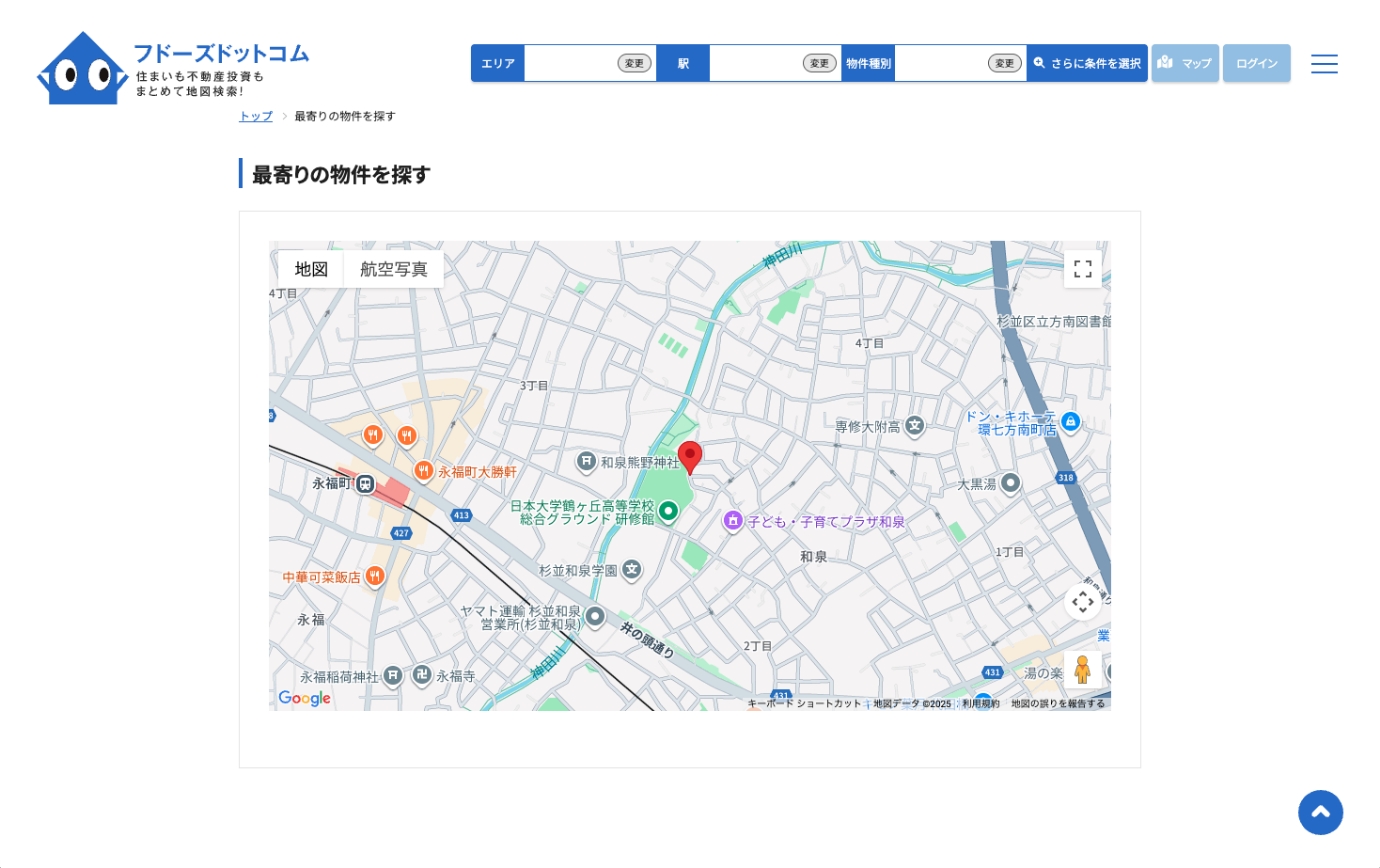Change the 物件種別 property type
Image resolution: width=1380 pixels, height=868 pixels.
coord(1004,63)
